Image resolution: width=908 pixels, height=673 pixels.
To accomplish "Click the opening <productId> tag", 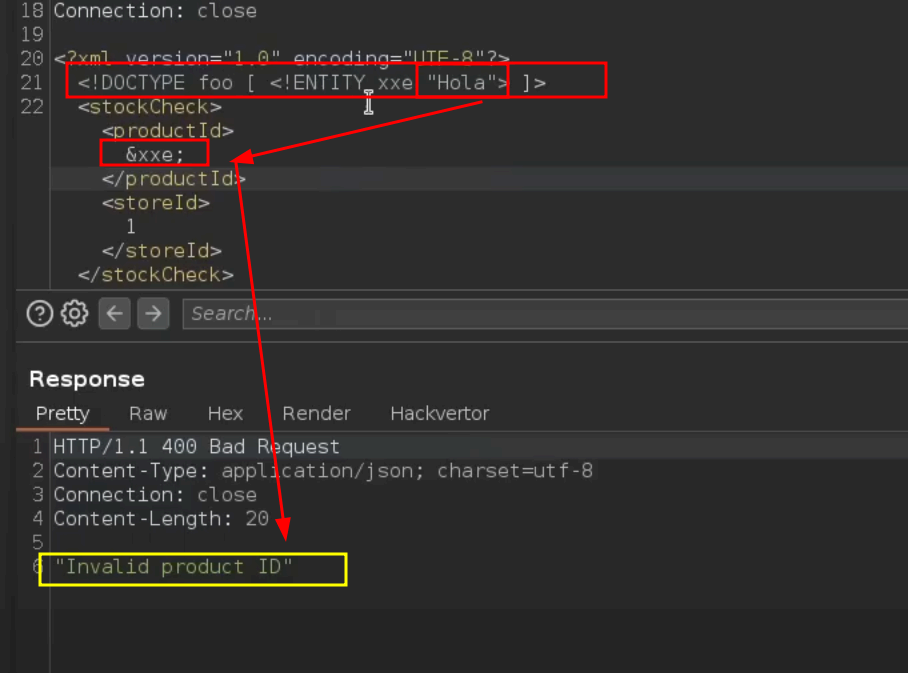I will coord(168,131).
